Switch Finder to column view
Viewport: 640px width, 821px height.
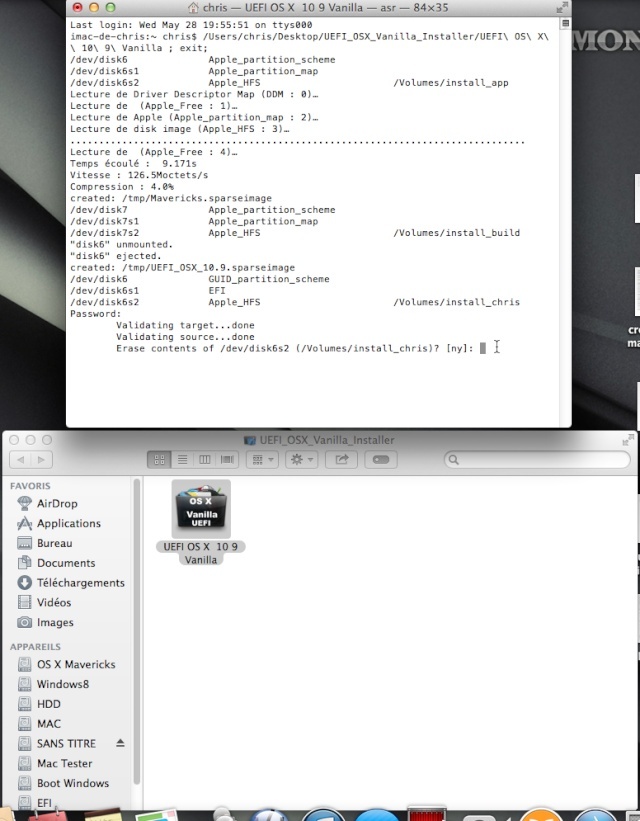tap(205, 460)
